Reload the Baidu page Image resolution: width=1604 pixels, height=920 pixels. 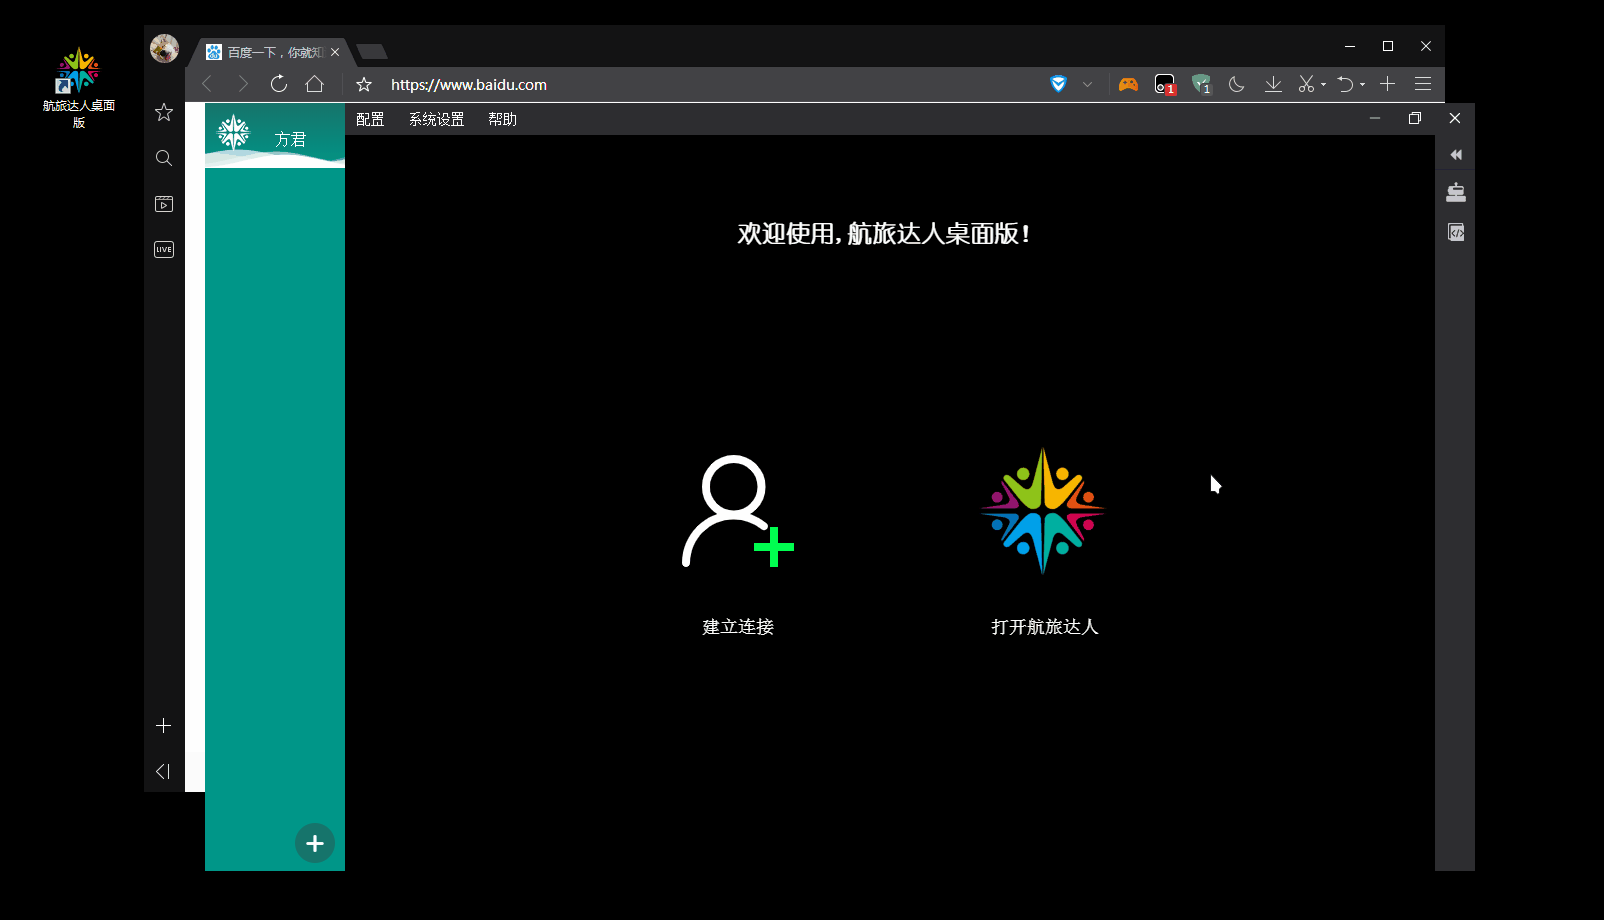pos(279,84)
